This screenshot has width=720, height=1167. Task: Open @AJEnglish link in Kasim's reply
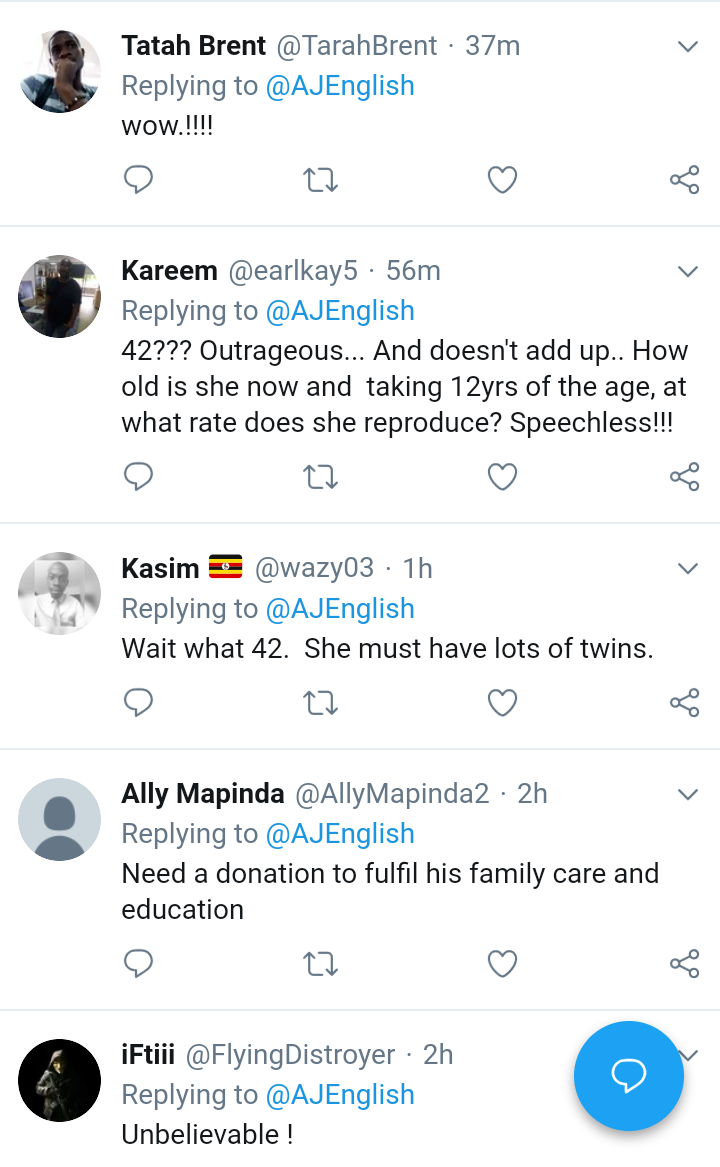point(340,608)
